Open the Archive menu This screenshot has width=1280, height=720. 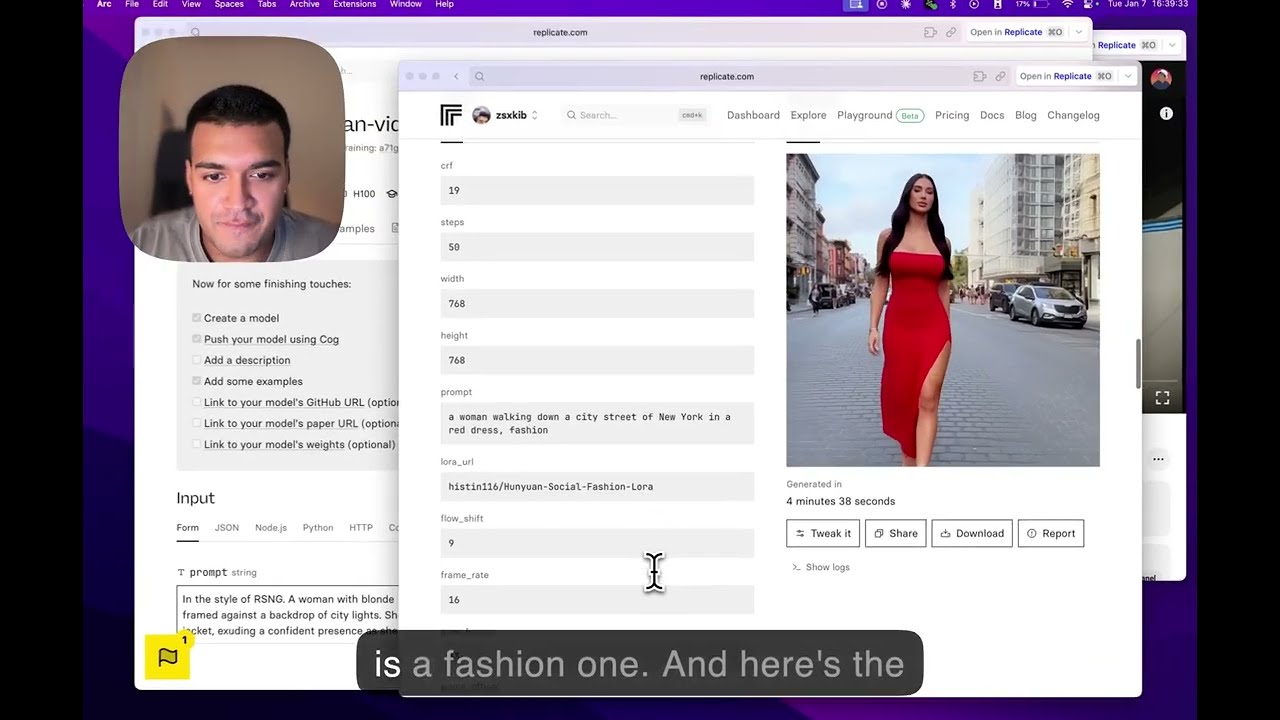point(305,4)
